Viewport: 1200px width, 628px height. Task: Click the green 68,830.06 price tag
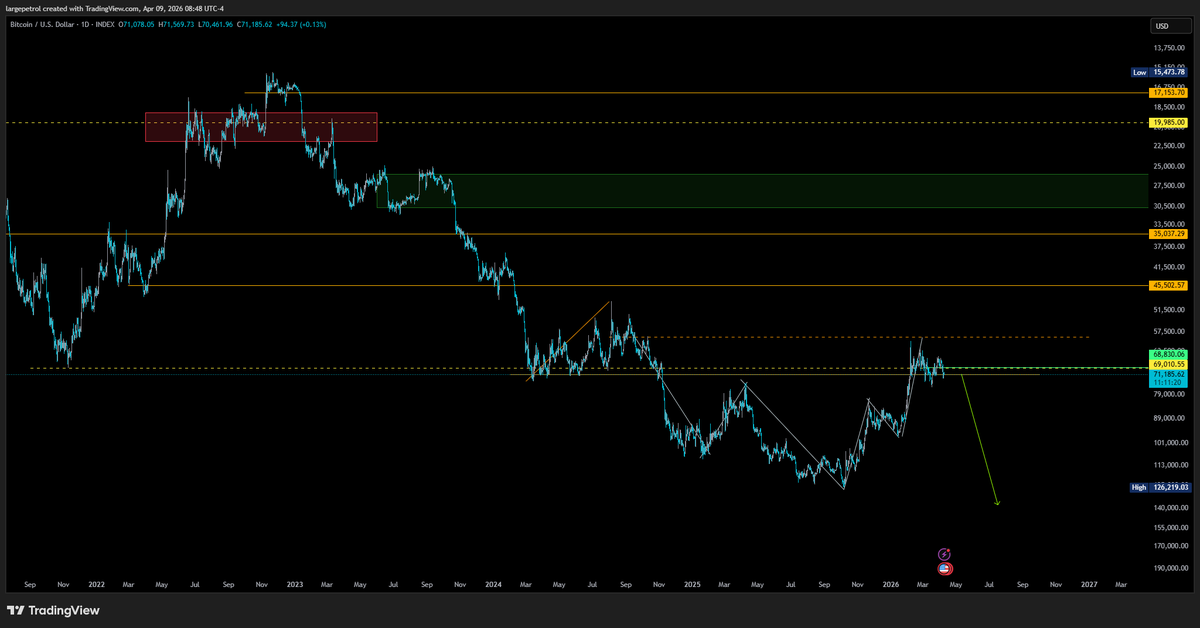pyautogui.click(x=1169, y=354)
